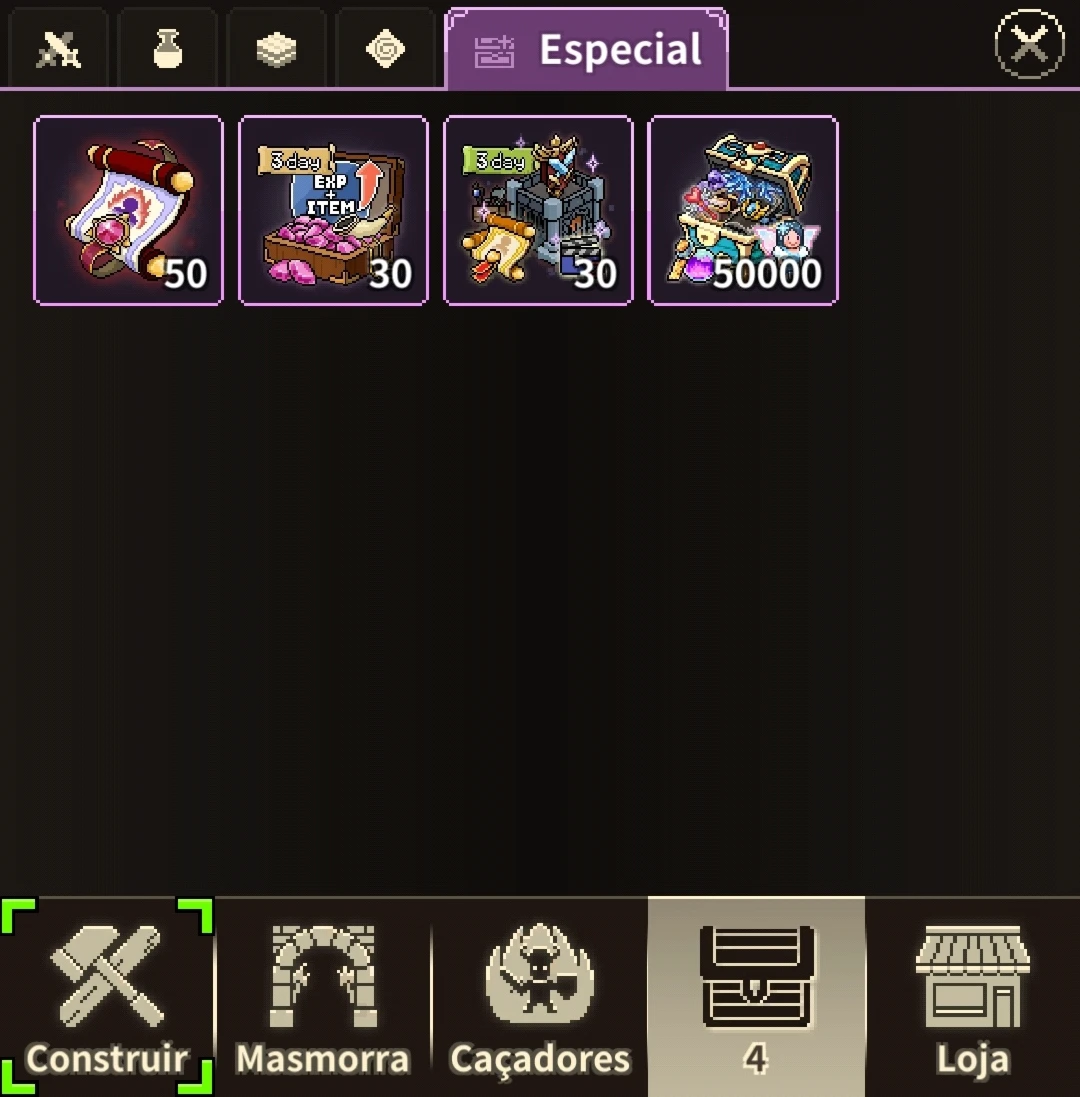Tap the inventory chest icon labeled 4

[x=756, y=996]
